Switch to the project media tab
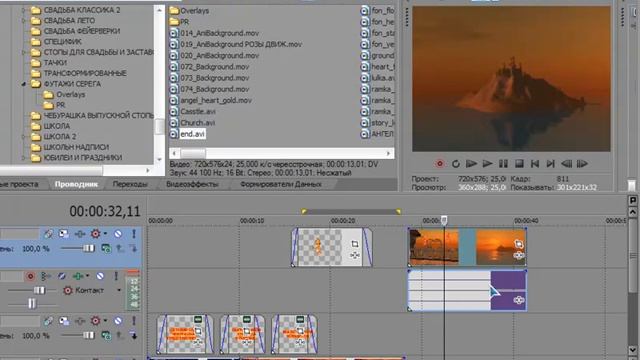This screenshot has width=640, height=360. point(19,184)
